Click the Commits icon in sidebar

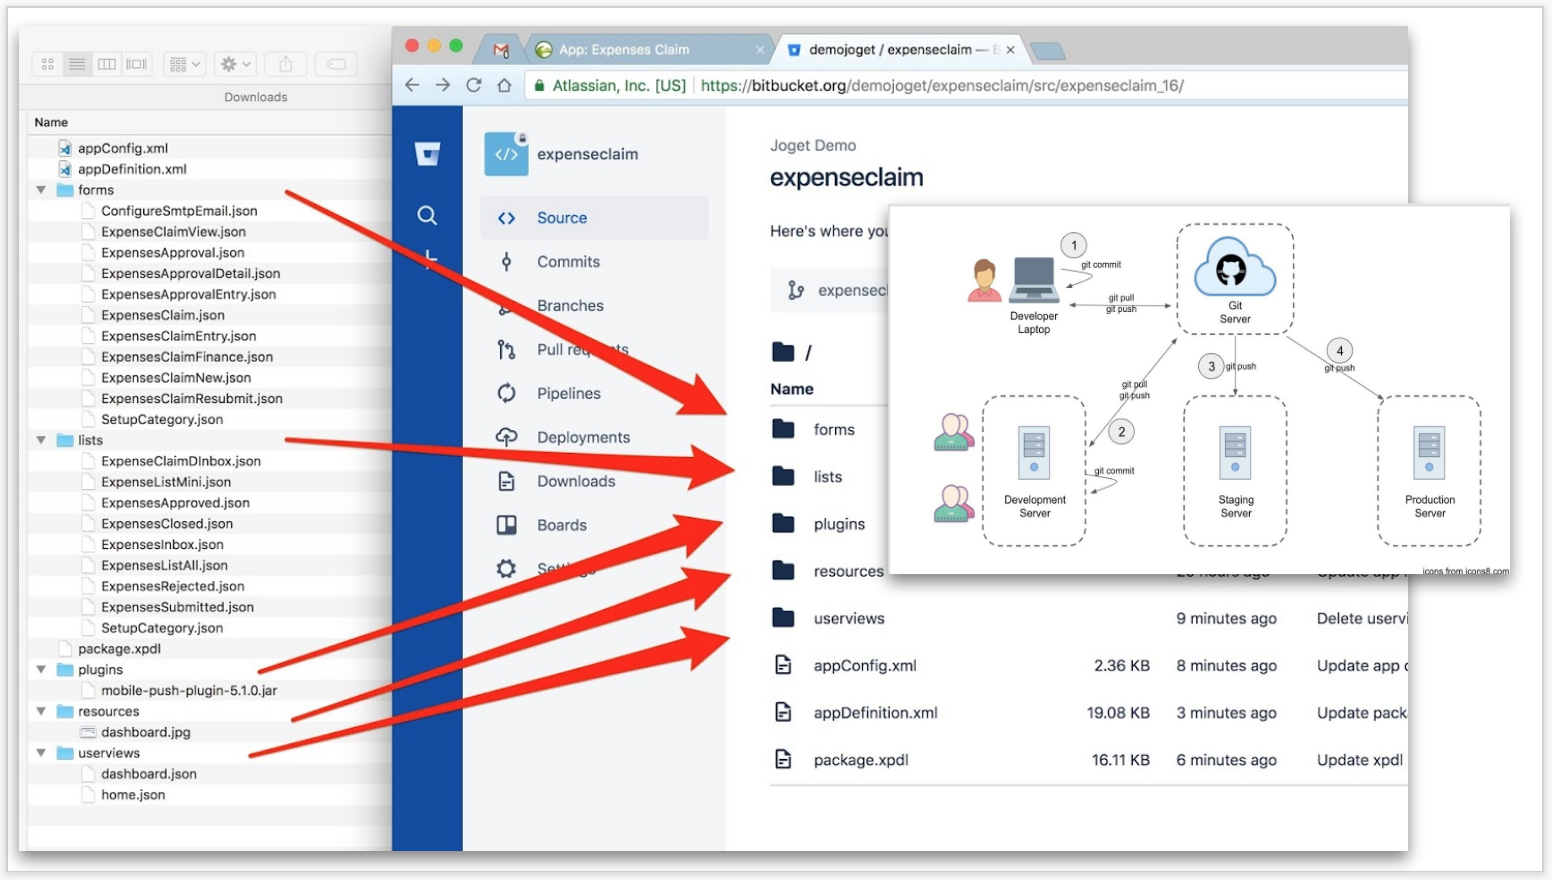pyautogui.click(x=506, y=262)
